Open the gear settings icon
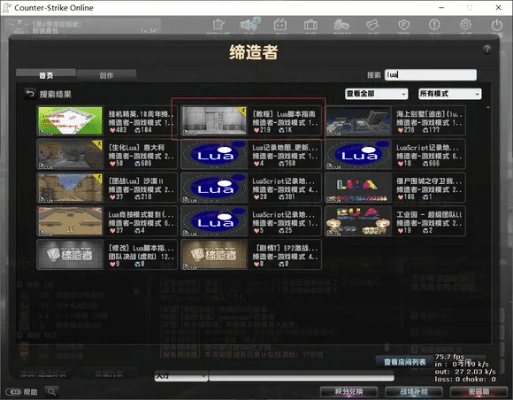This screenshot has height=400, width=513. pyautogui.click(x=465, y=25)
